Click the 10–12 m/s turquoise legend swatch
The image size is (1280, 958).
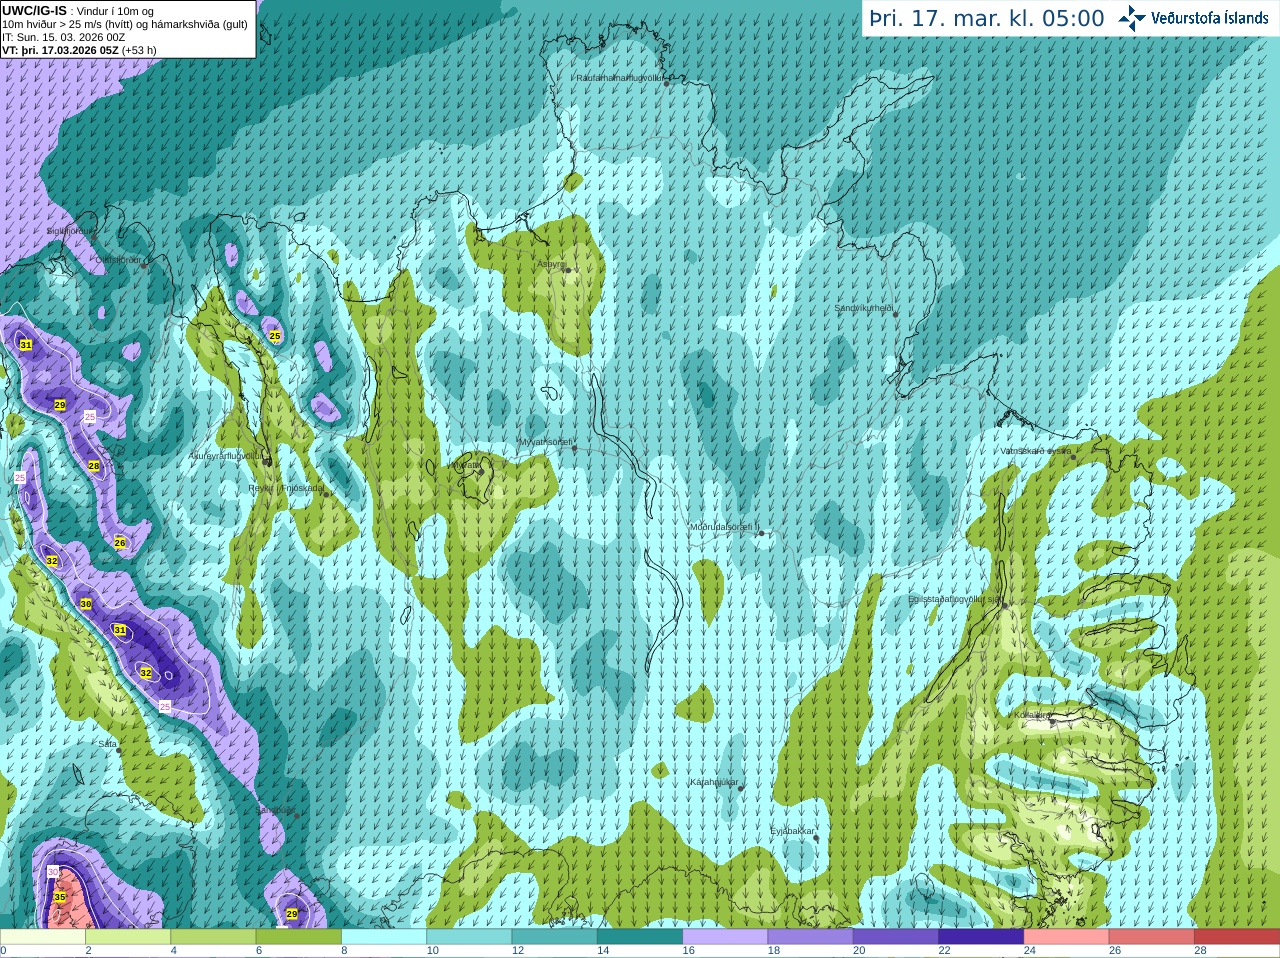469,937
